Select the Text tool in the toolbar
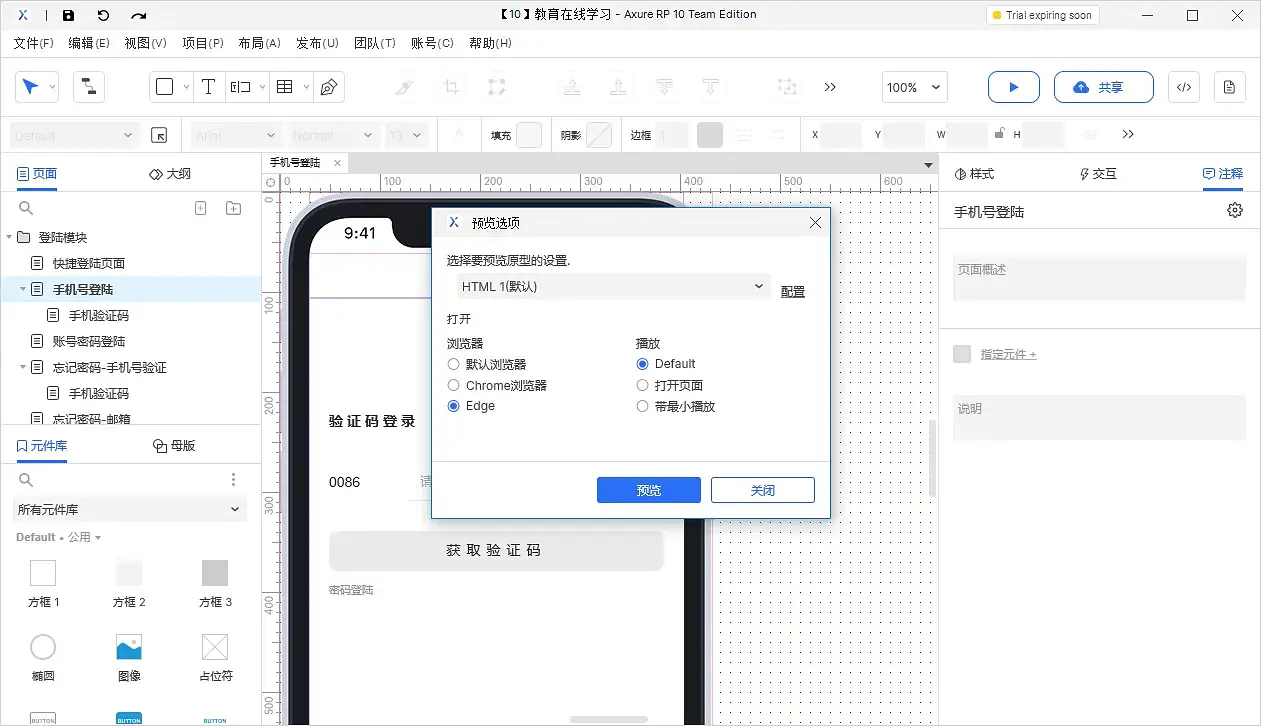The image size is (1261, 726). [209, 87]
